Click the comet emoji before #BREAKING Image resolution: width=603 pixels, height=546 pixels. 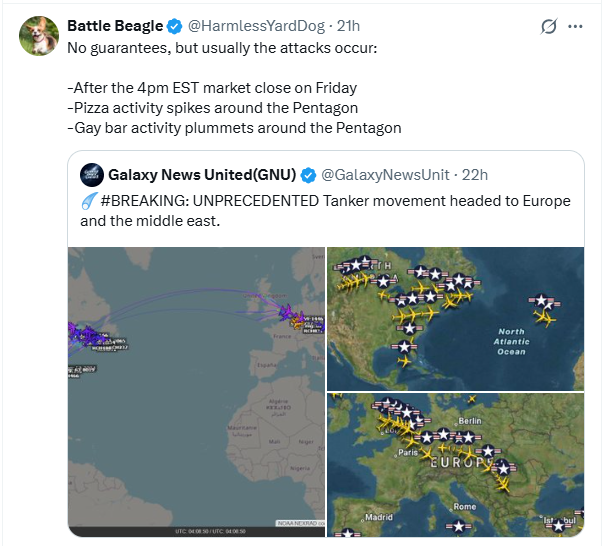point(87,201)
